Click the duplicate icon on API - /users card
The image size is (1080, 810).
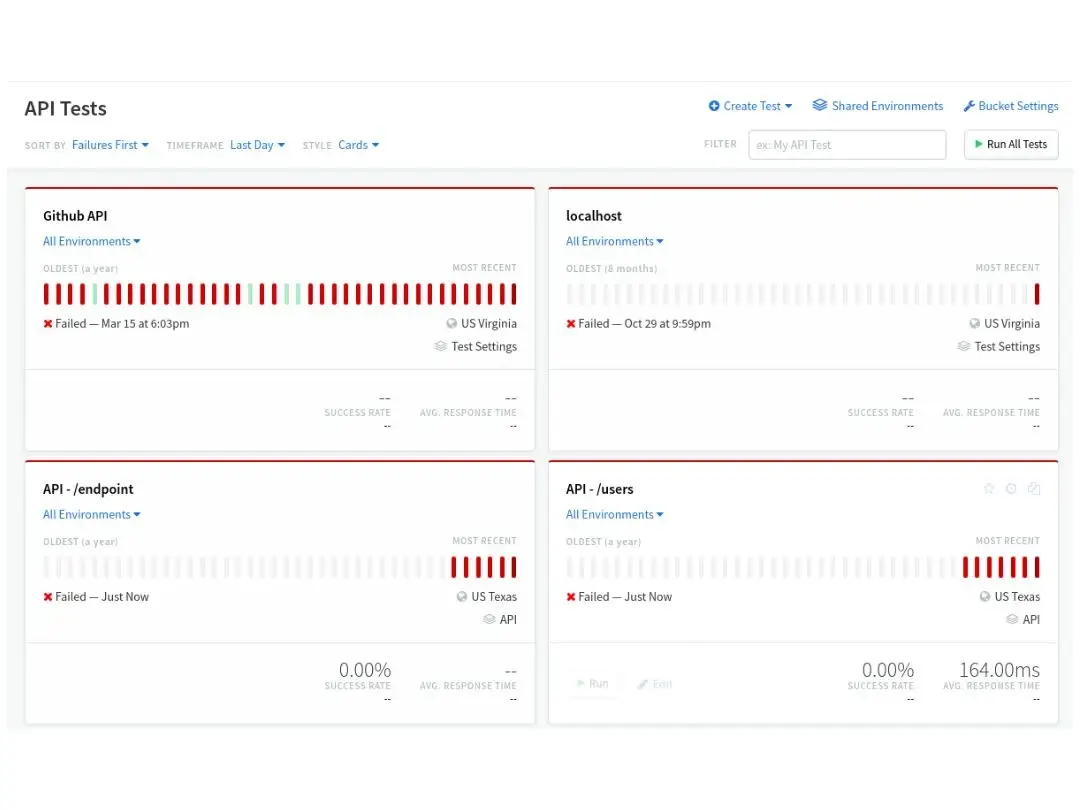pos(1034,489)
